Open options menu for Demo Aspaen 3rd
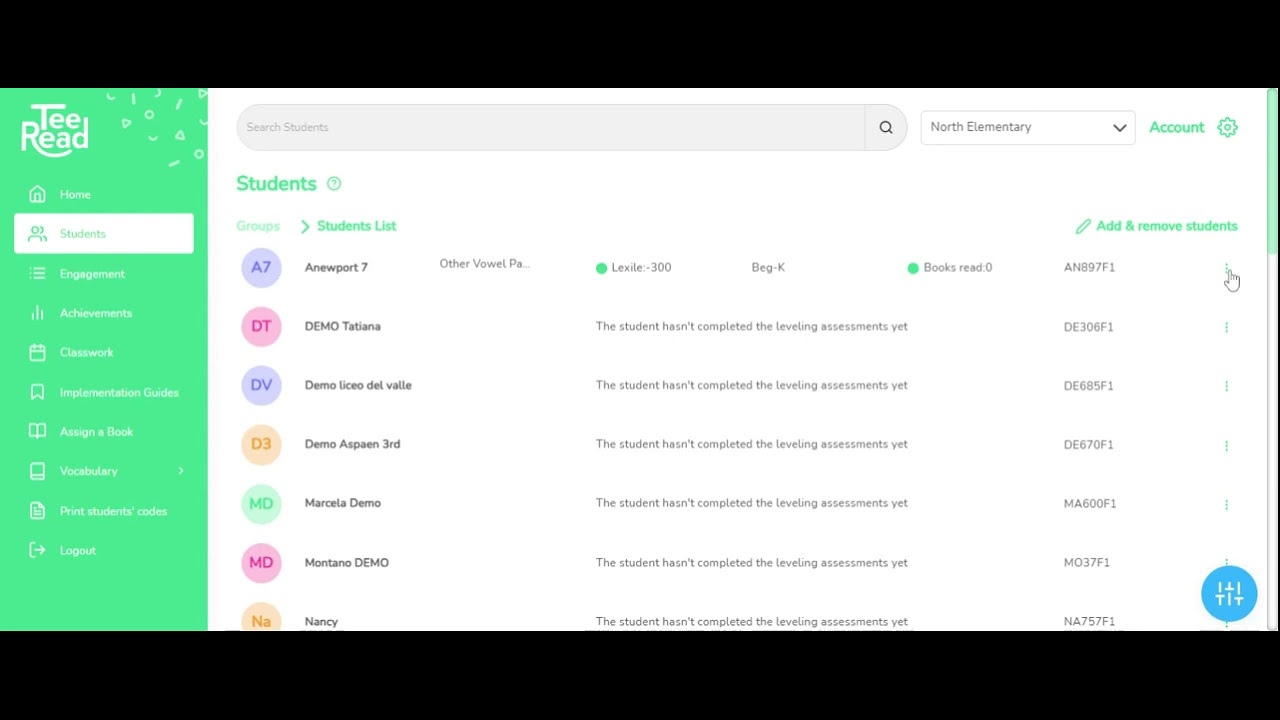 [1226, 445]
